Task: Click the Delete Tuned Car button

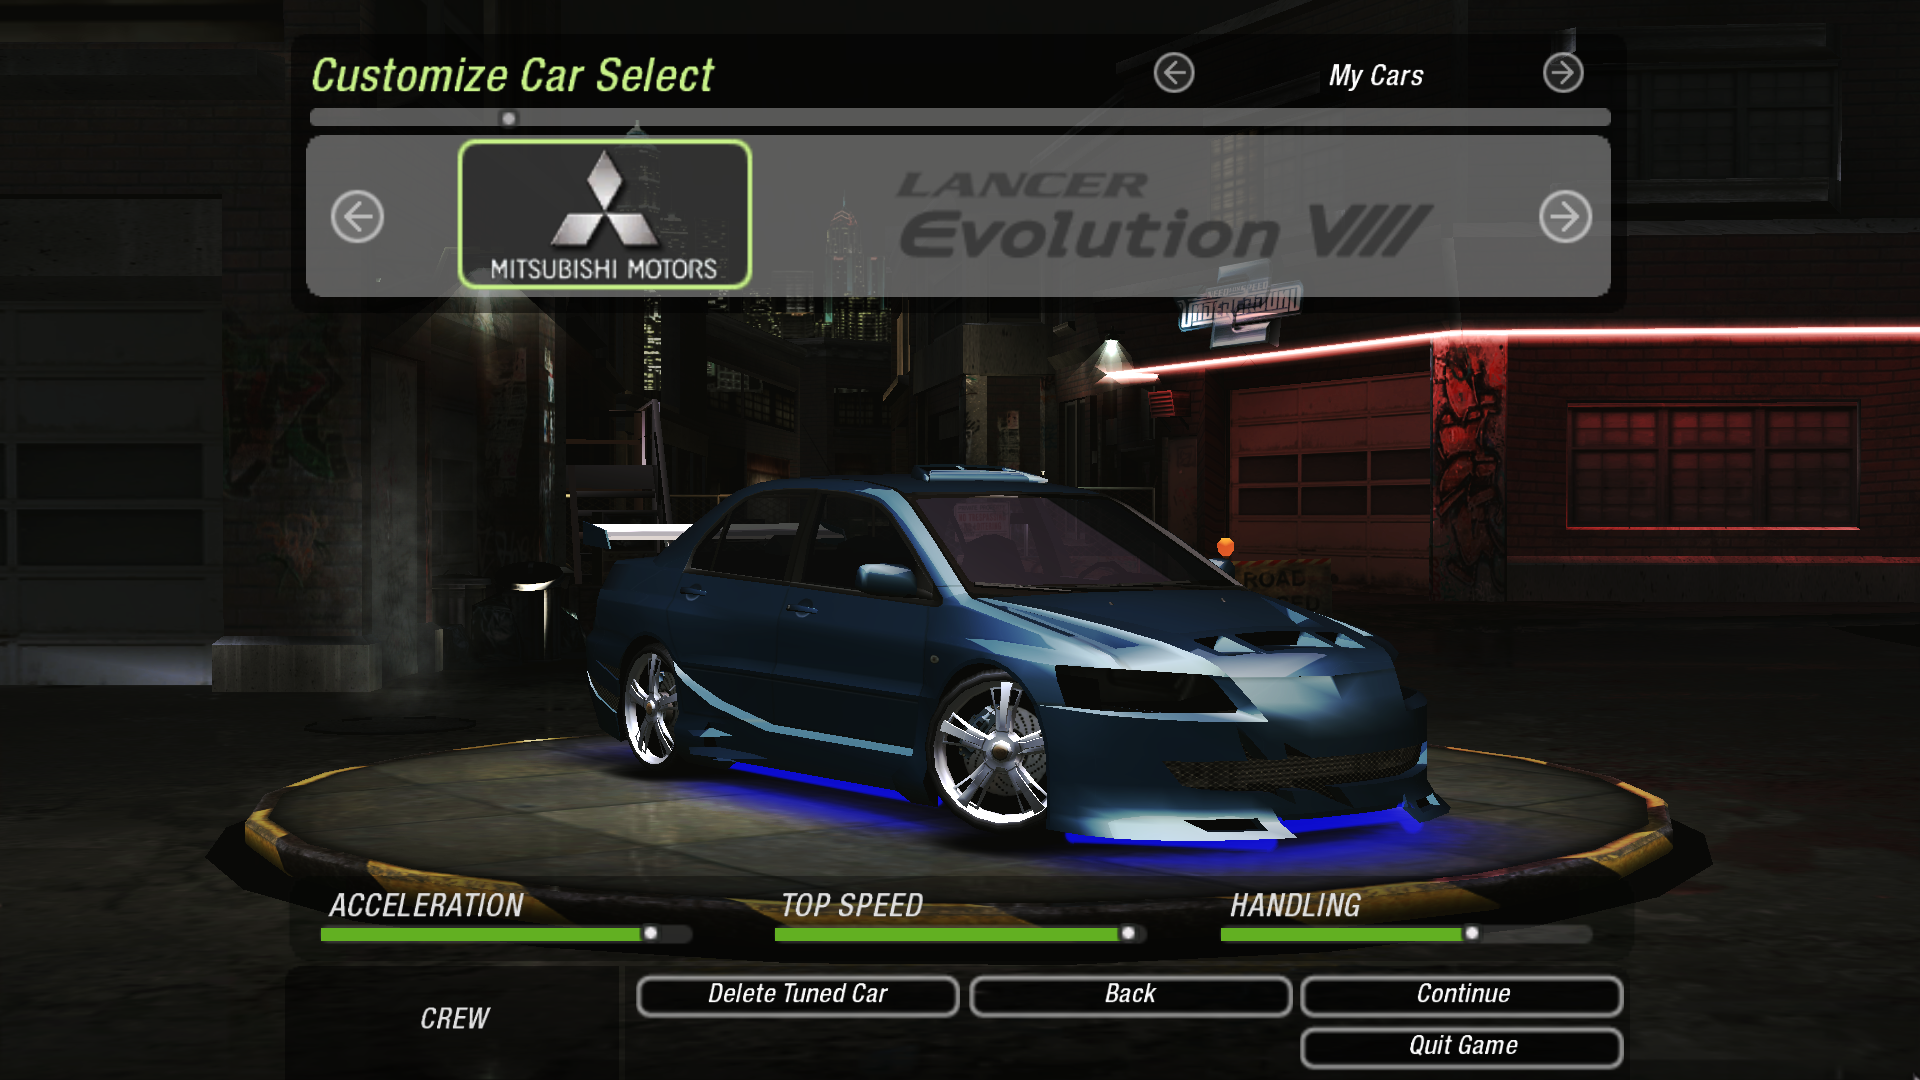Action: (796, 992)
